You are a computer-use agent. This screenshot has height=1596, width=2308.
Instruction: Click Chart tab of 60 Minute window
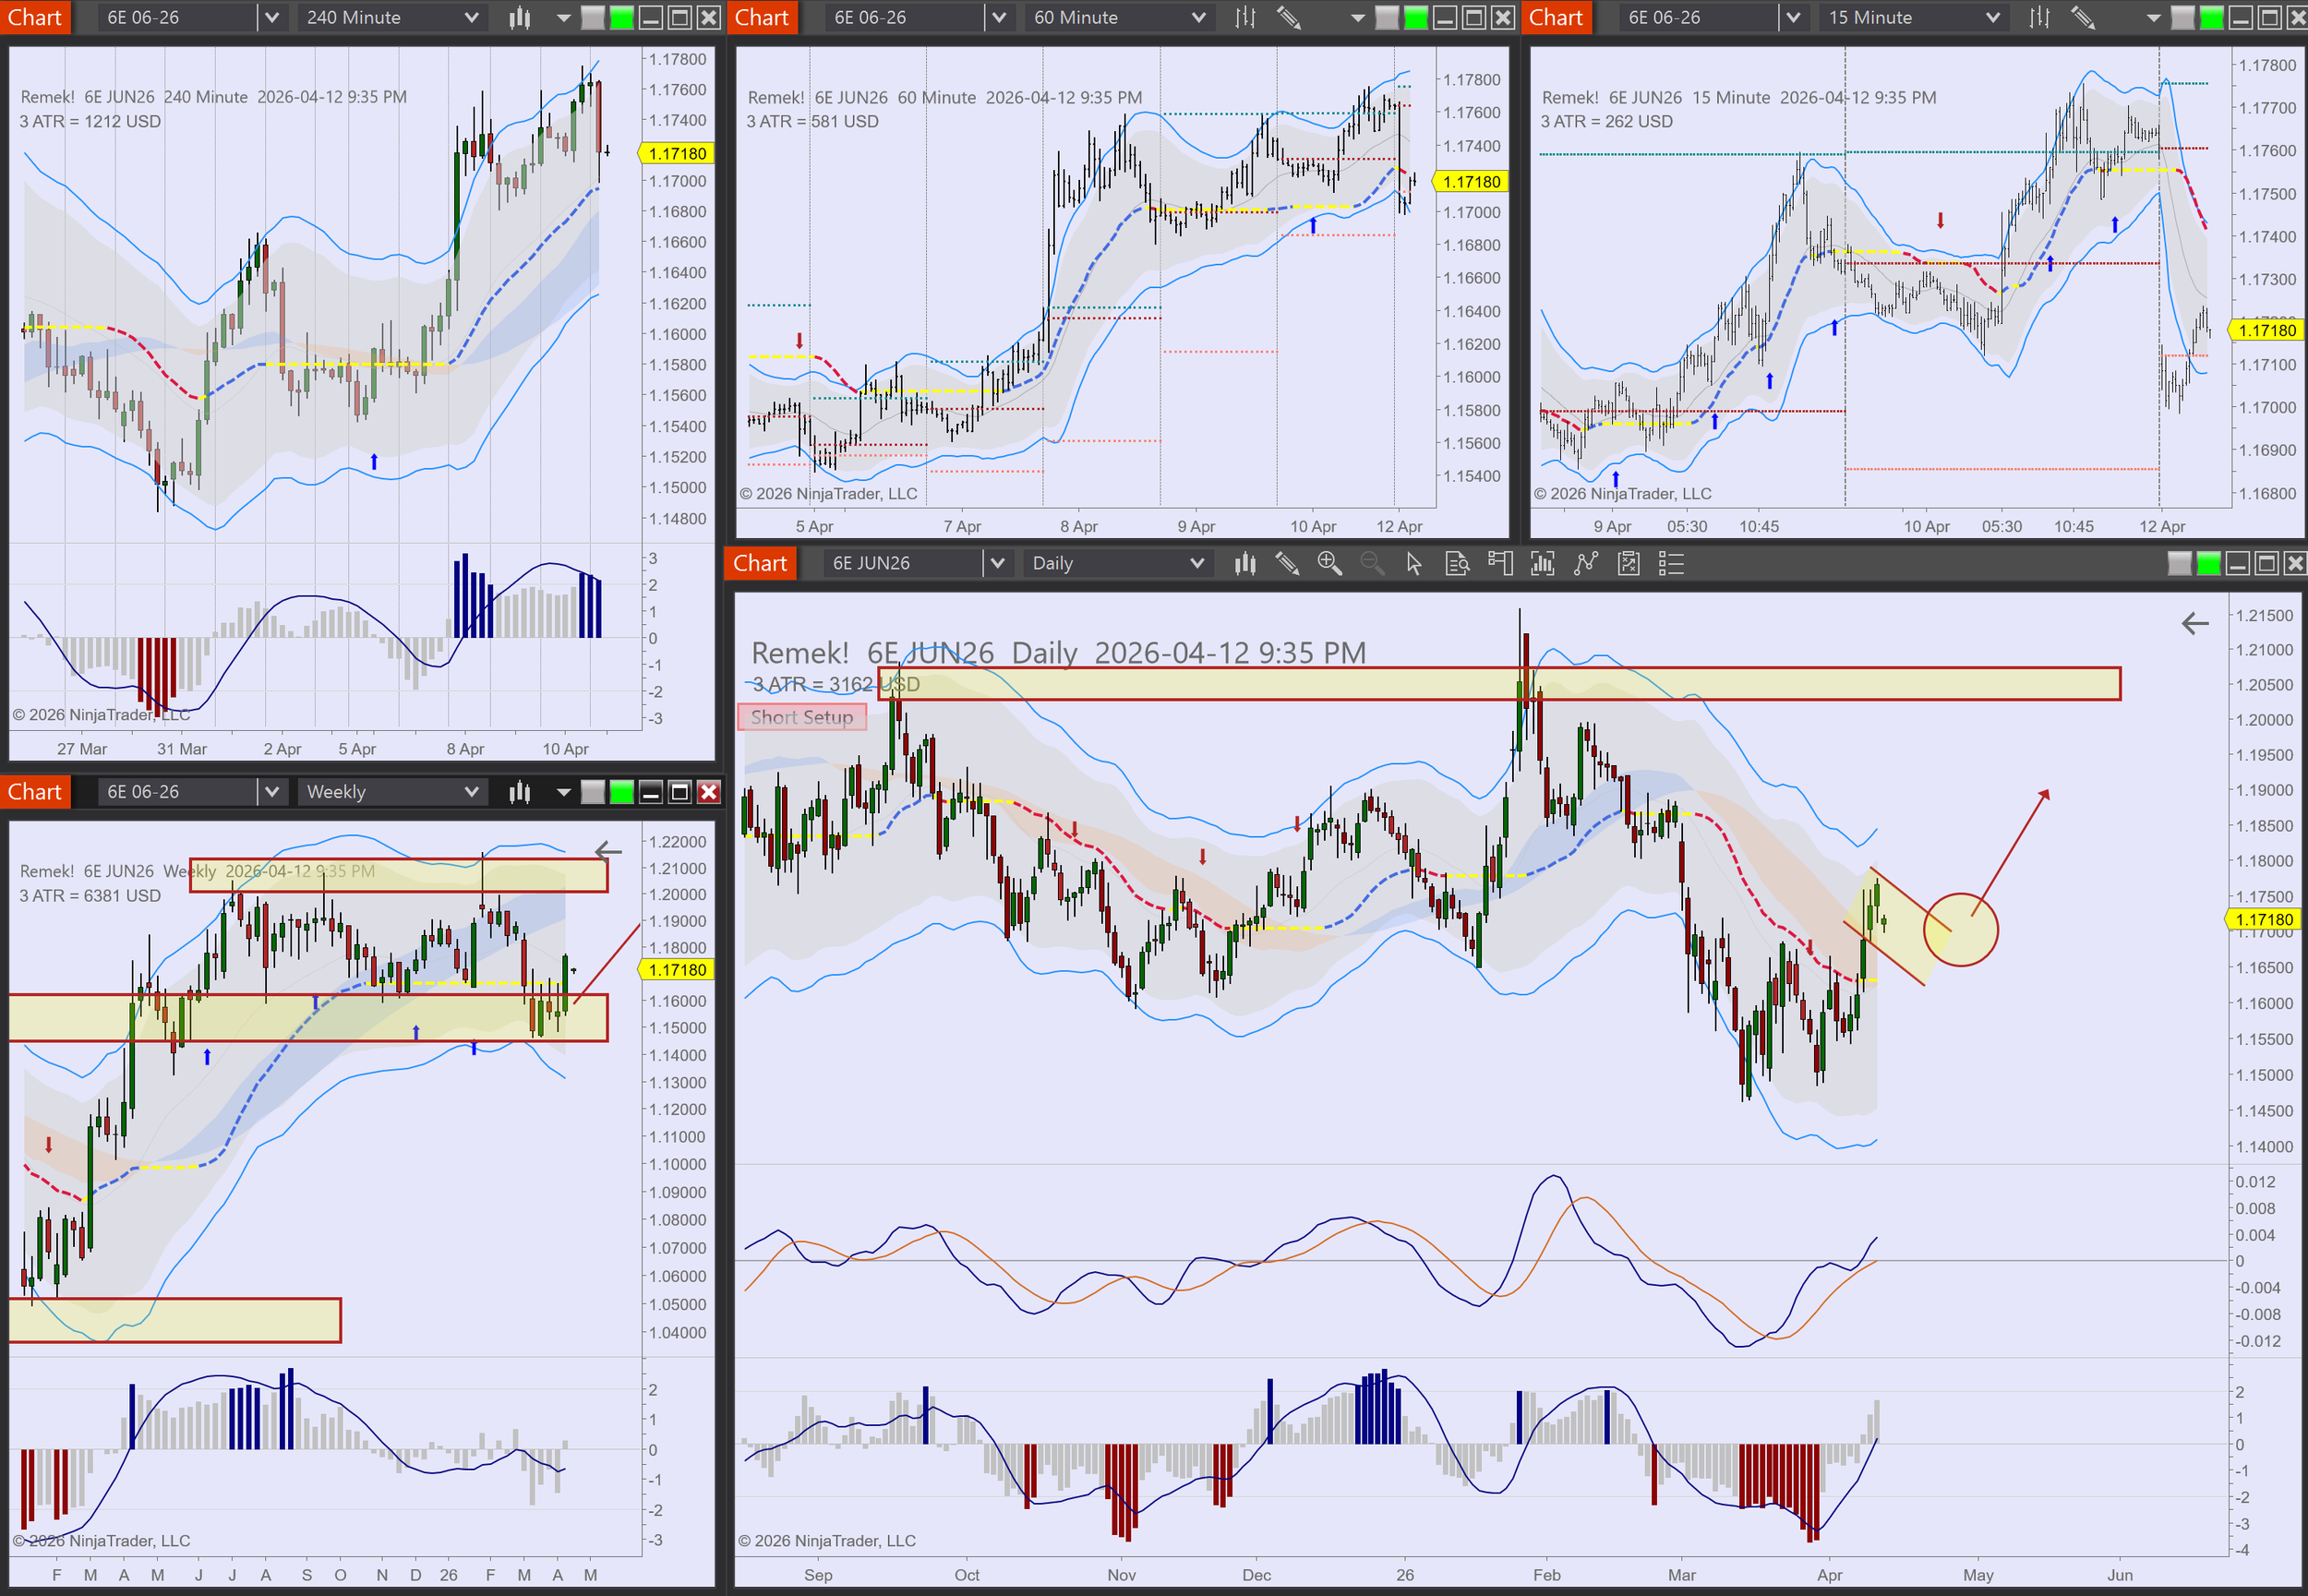762,18
